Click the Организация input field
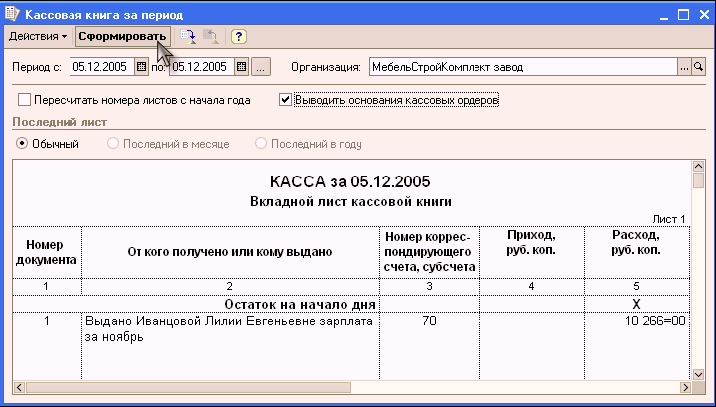This screenshot has width=716, height=407. tap(520, 67)
